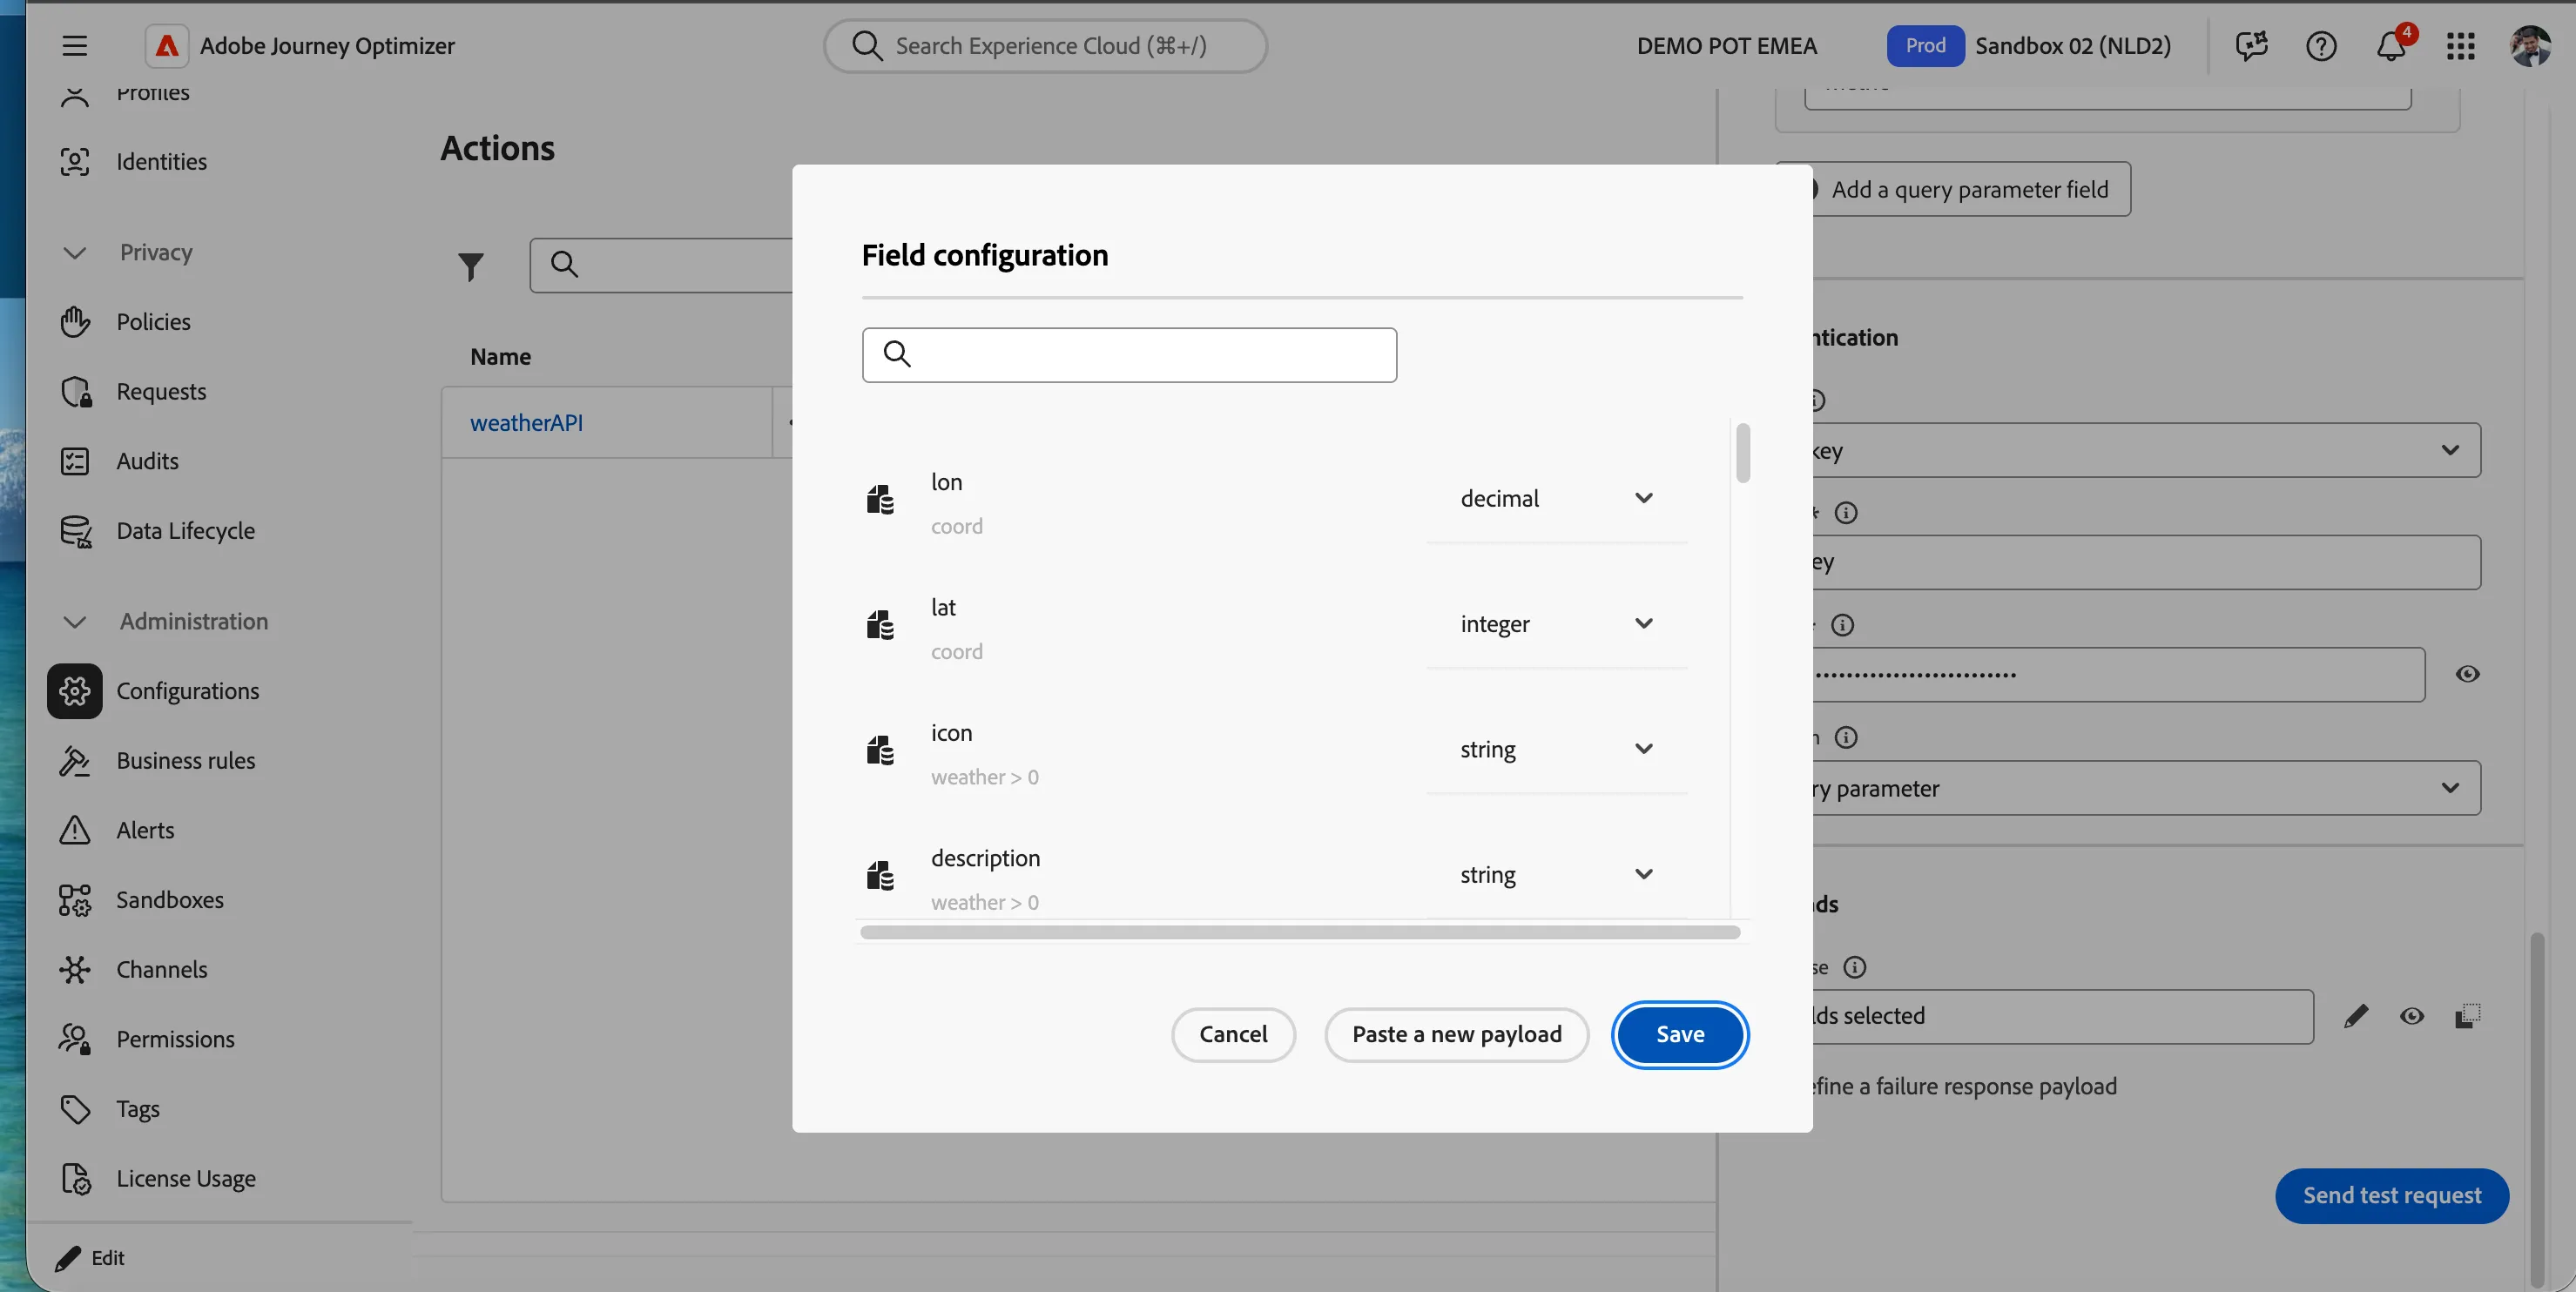Click the pencil edit payload icon
2576x1292 pixels.
(x=2355, y=1017)
